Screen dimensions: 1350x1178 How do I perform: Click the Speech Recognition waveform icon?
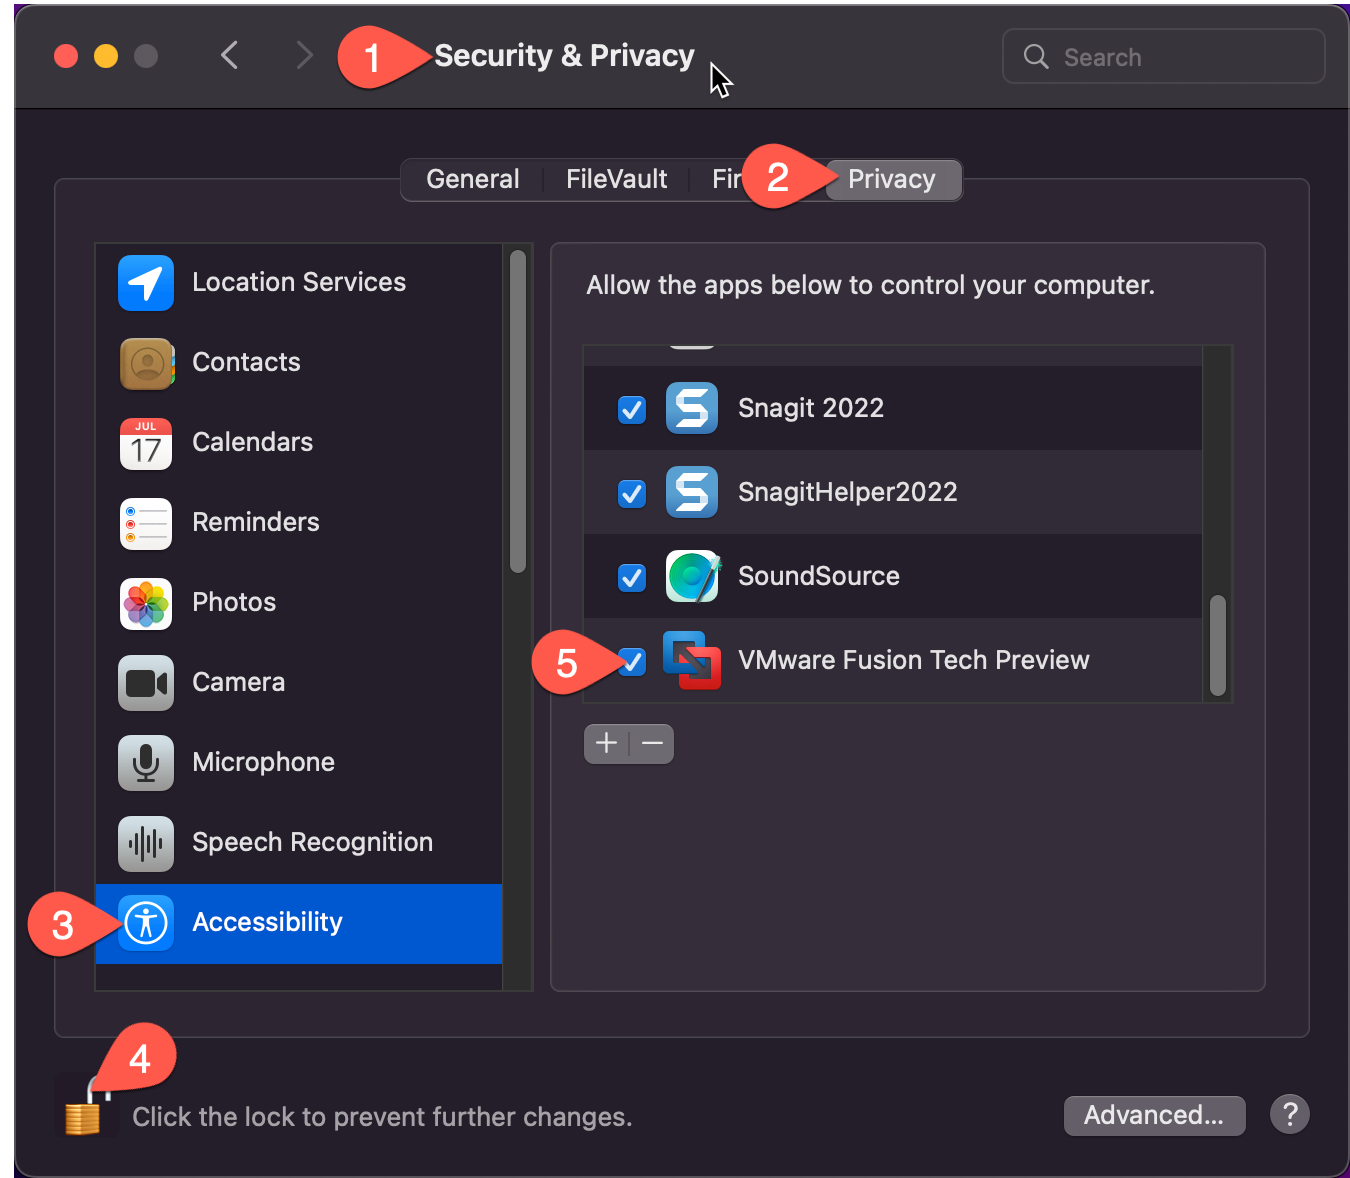coord(146,843)
